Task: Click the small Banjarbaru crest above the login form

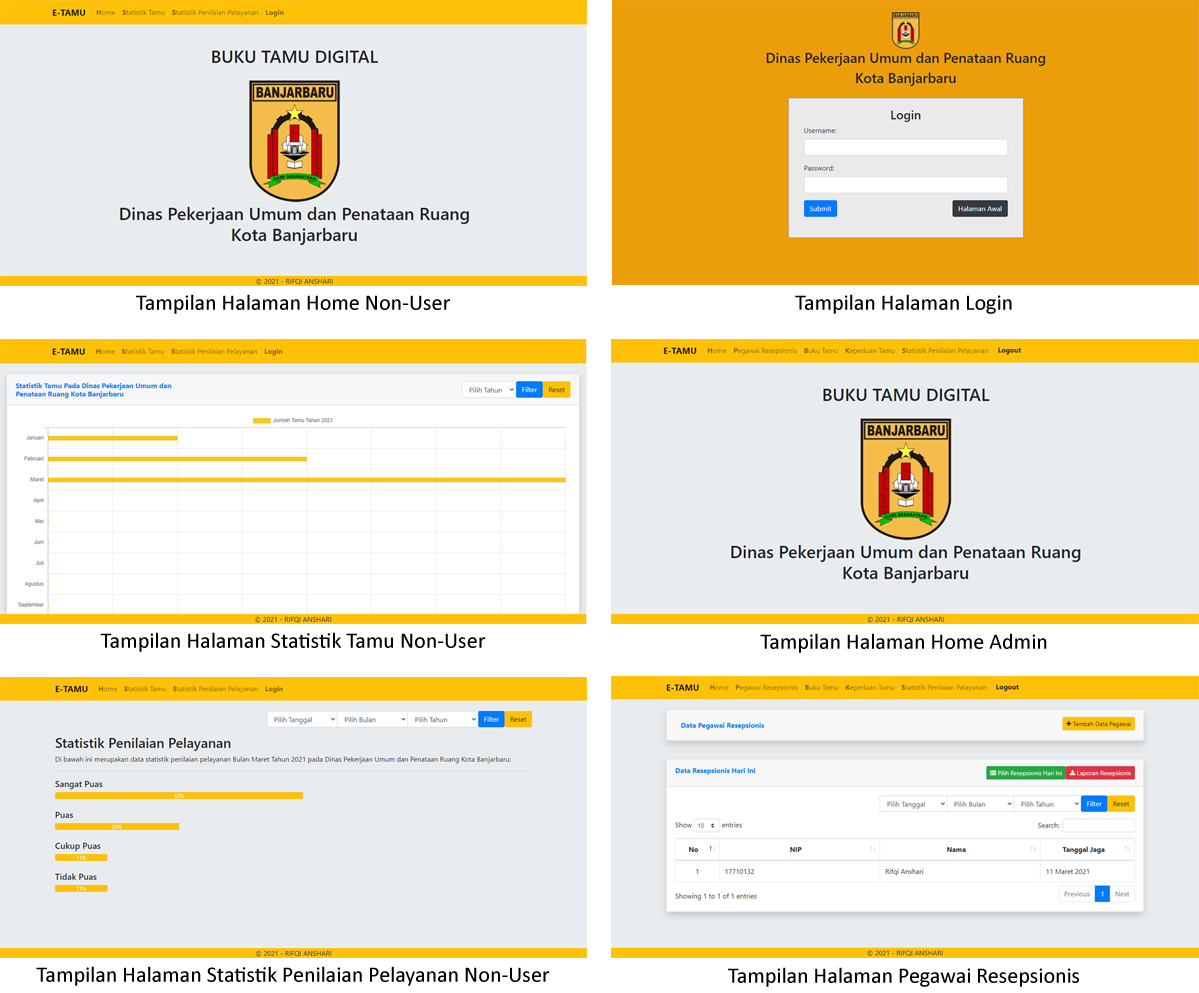Action: point(905,30)
